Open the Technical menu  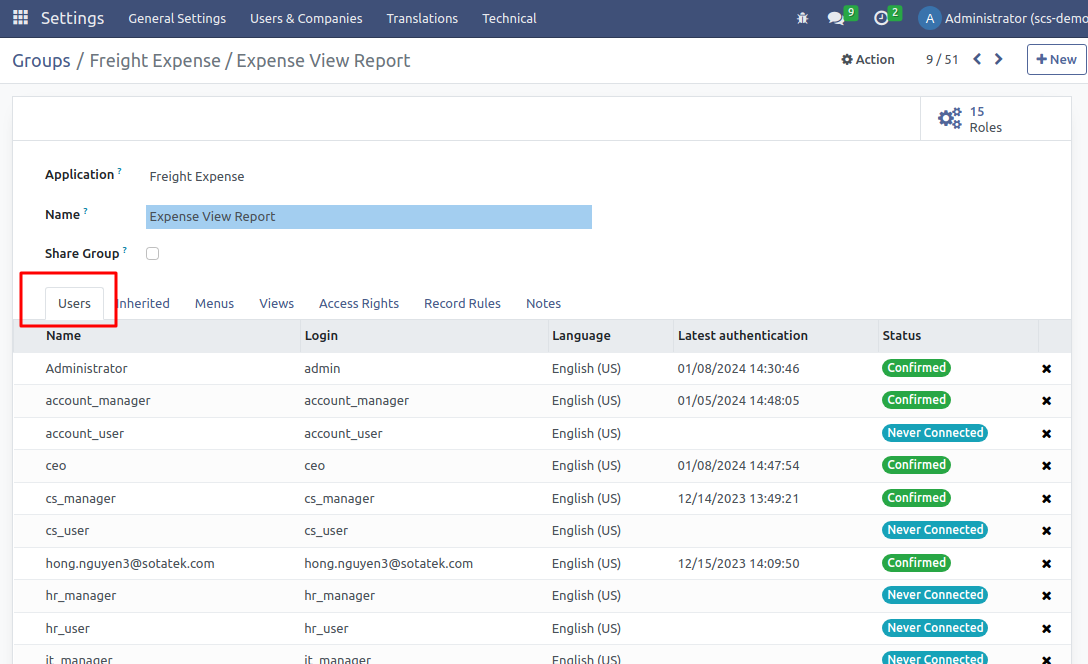(509, 18)
